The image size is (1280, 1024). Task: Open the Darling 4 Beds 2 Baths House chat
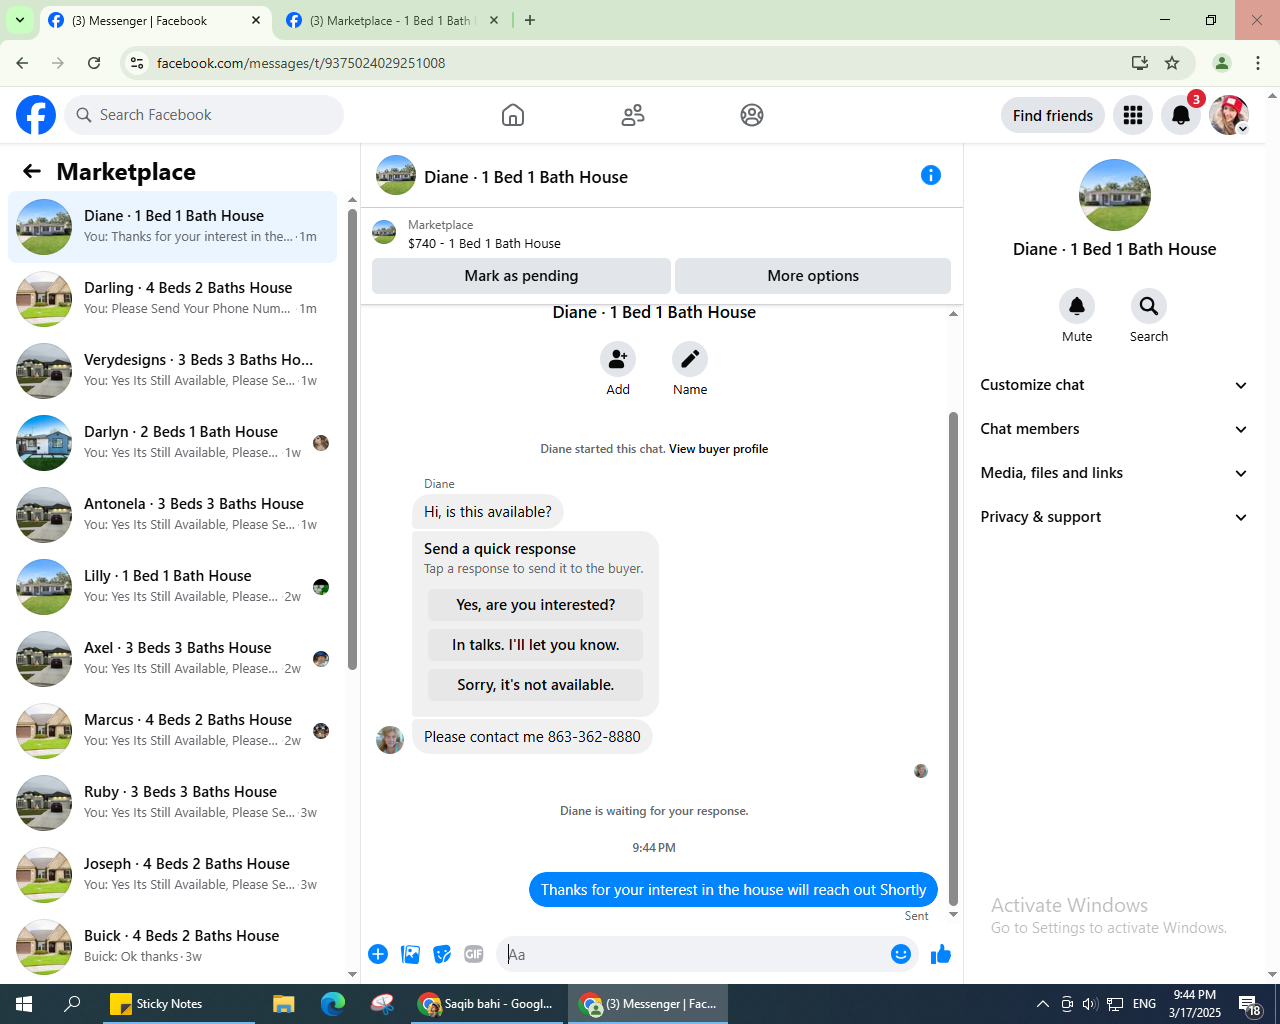pyautogui.click(x=173, y=299)
